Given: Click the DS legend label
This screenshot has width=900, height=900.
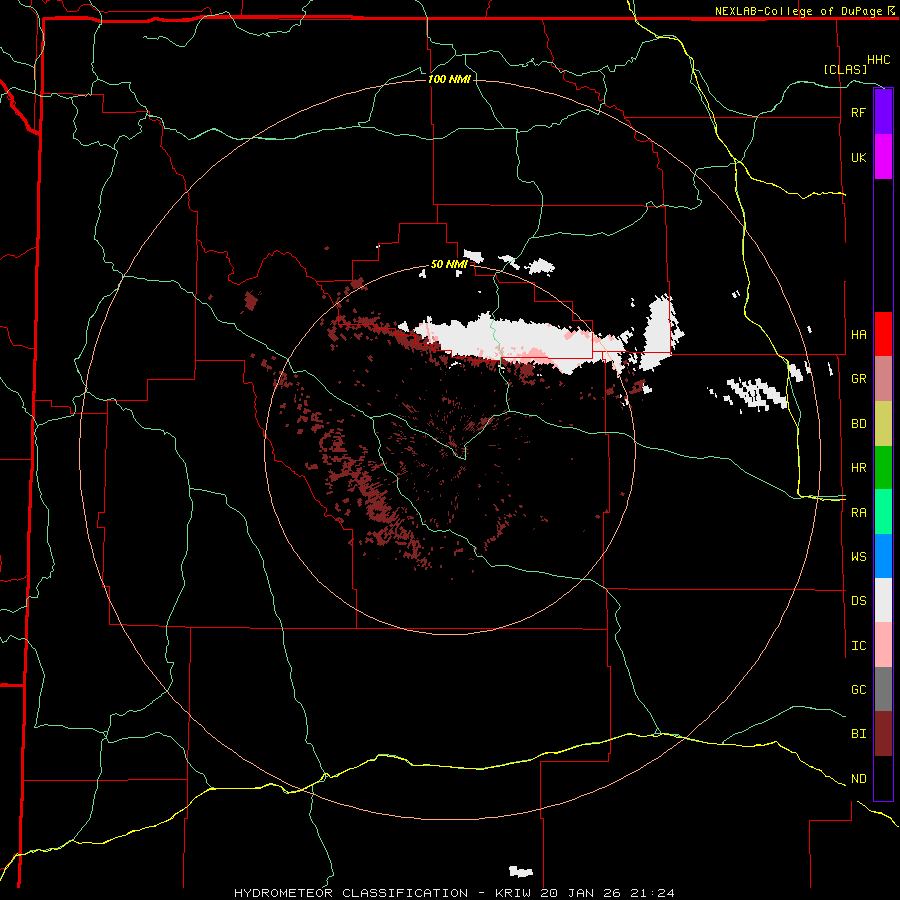Looking at the screenshot, I should [x=858, y=601].
